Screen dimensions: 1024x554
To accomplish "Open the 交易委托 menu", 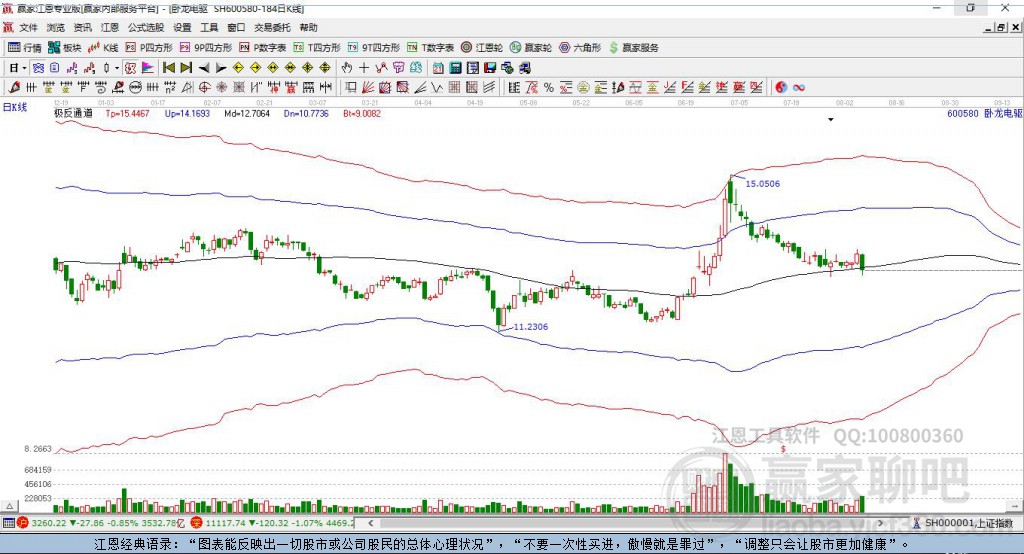I will pyautogui.click(x=272, y=27).
